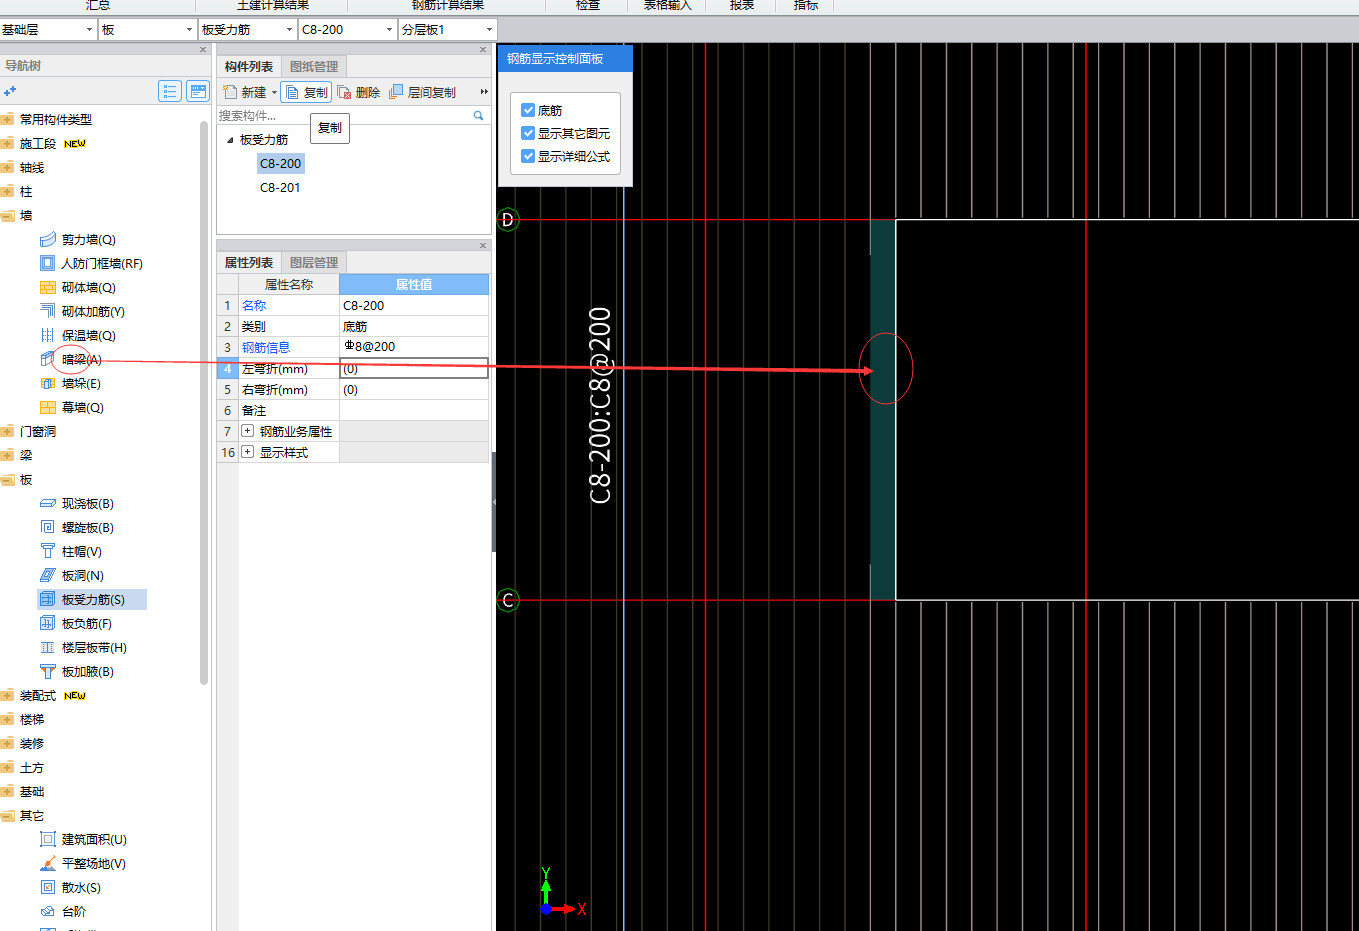
Task: Click the 备注 value cell
Action: click(x=414, y=411)
